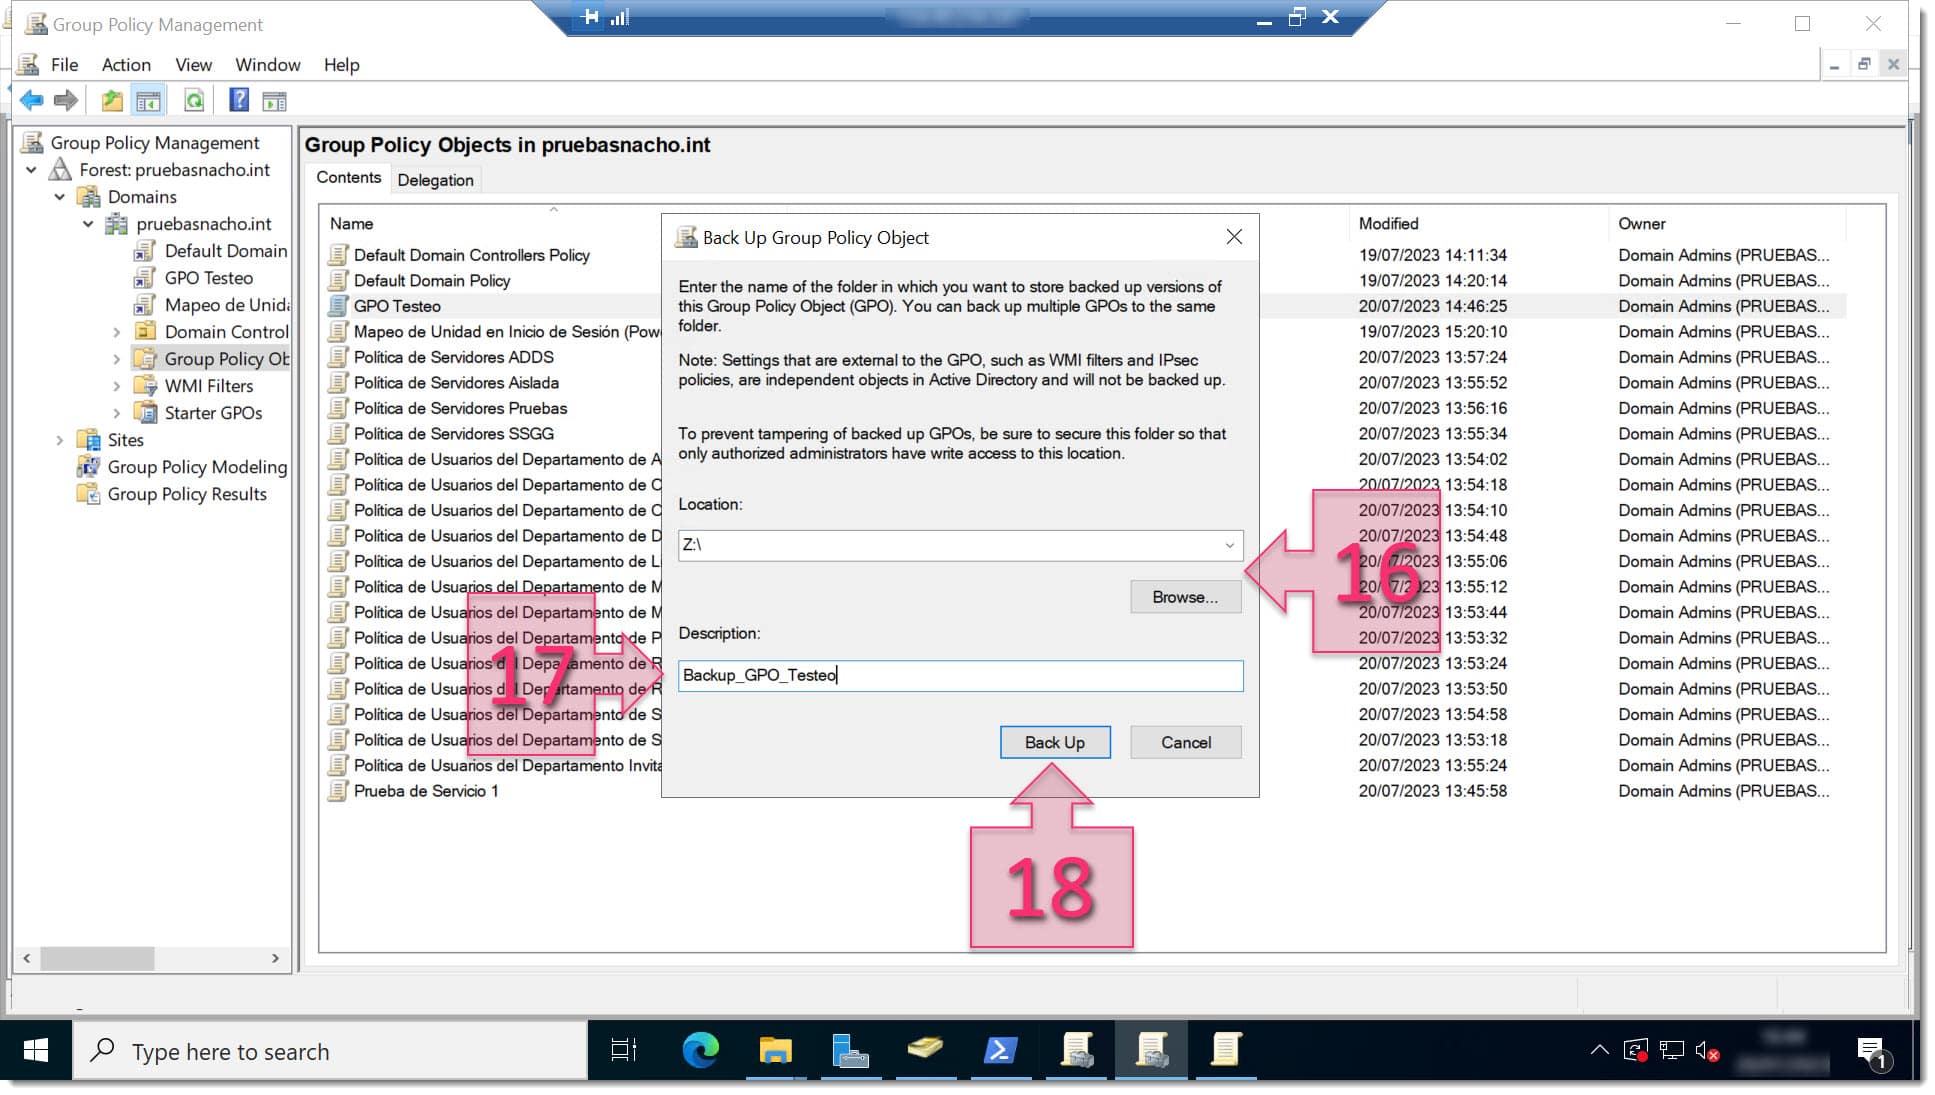
Task: Click File Explorer icon in taskbar
Action: 775,1051
